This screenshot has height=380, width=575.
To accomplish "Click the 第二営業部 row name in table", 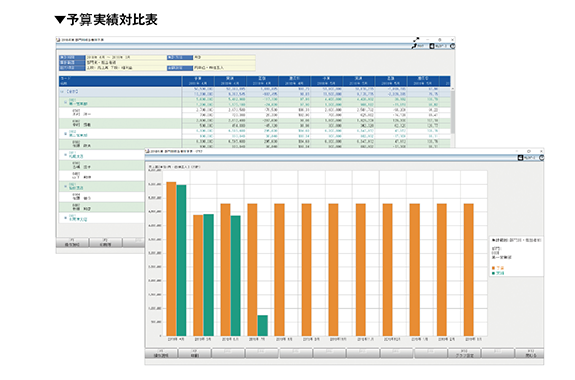I will (78, 135).
